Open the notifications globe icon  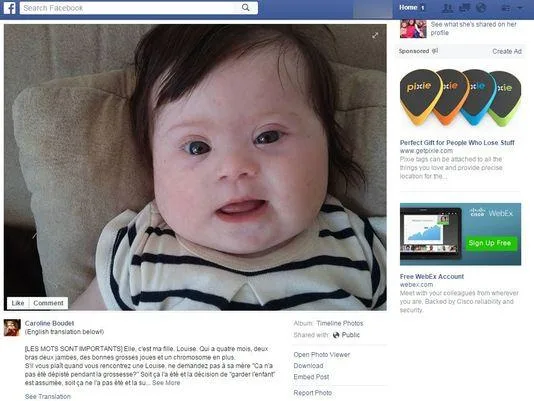click(481, 8)
